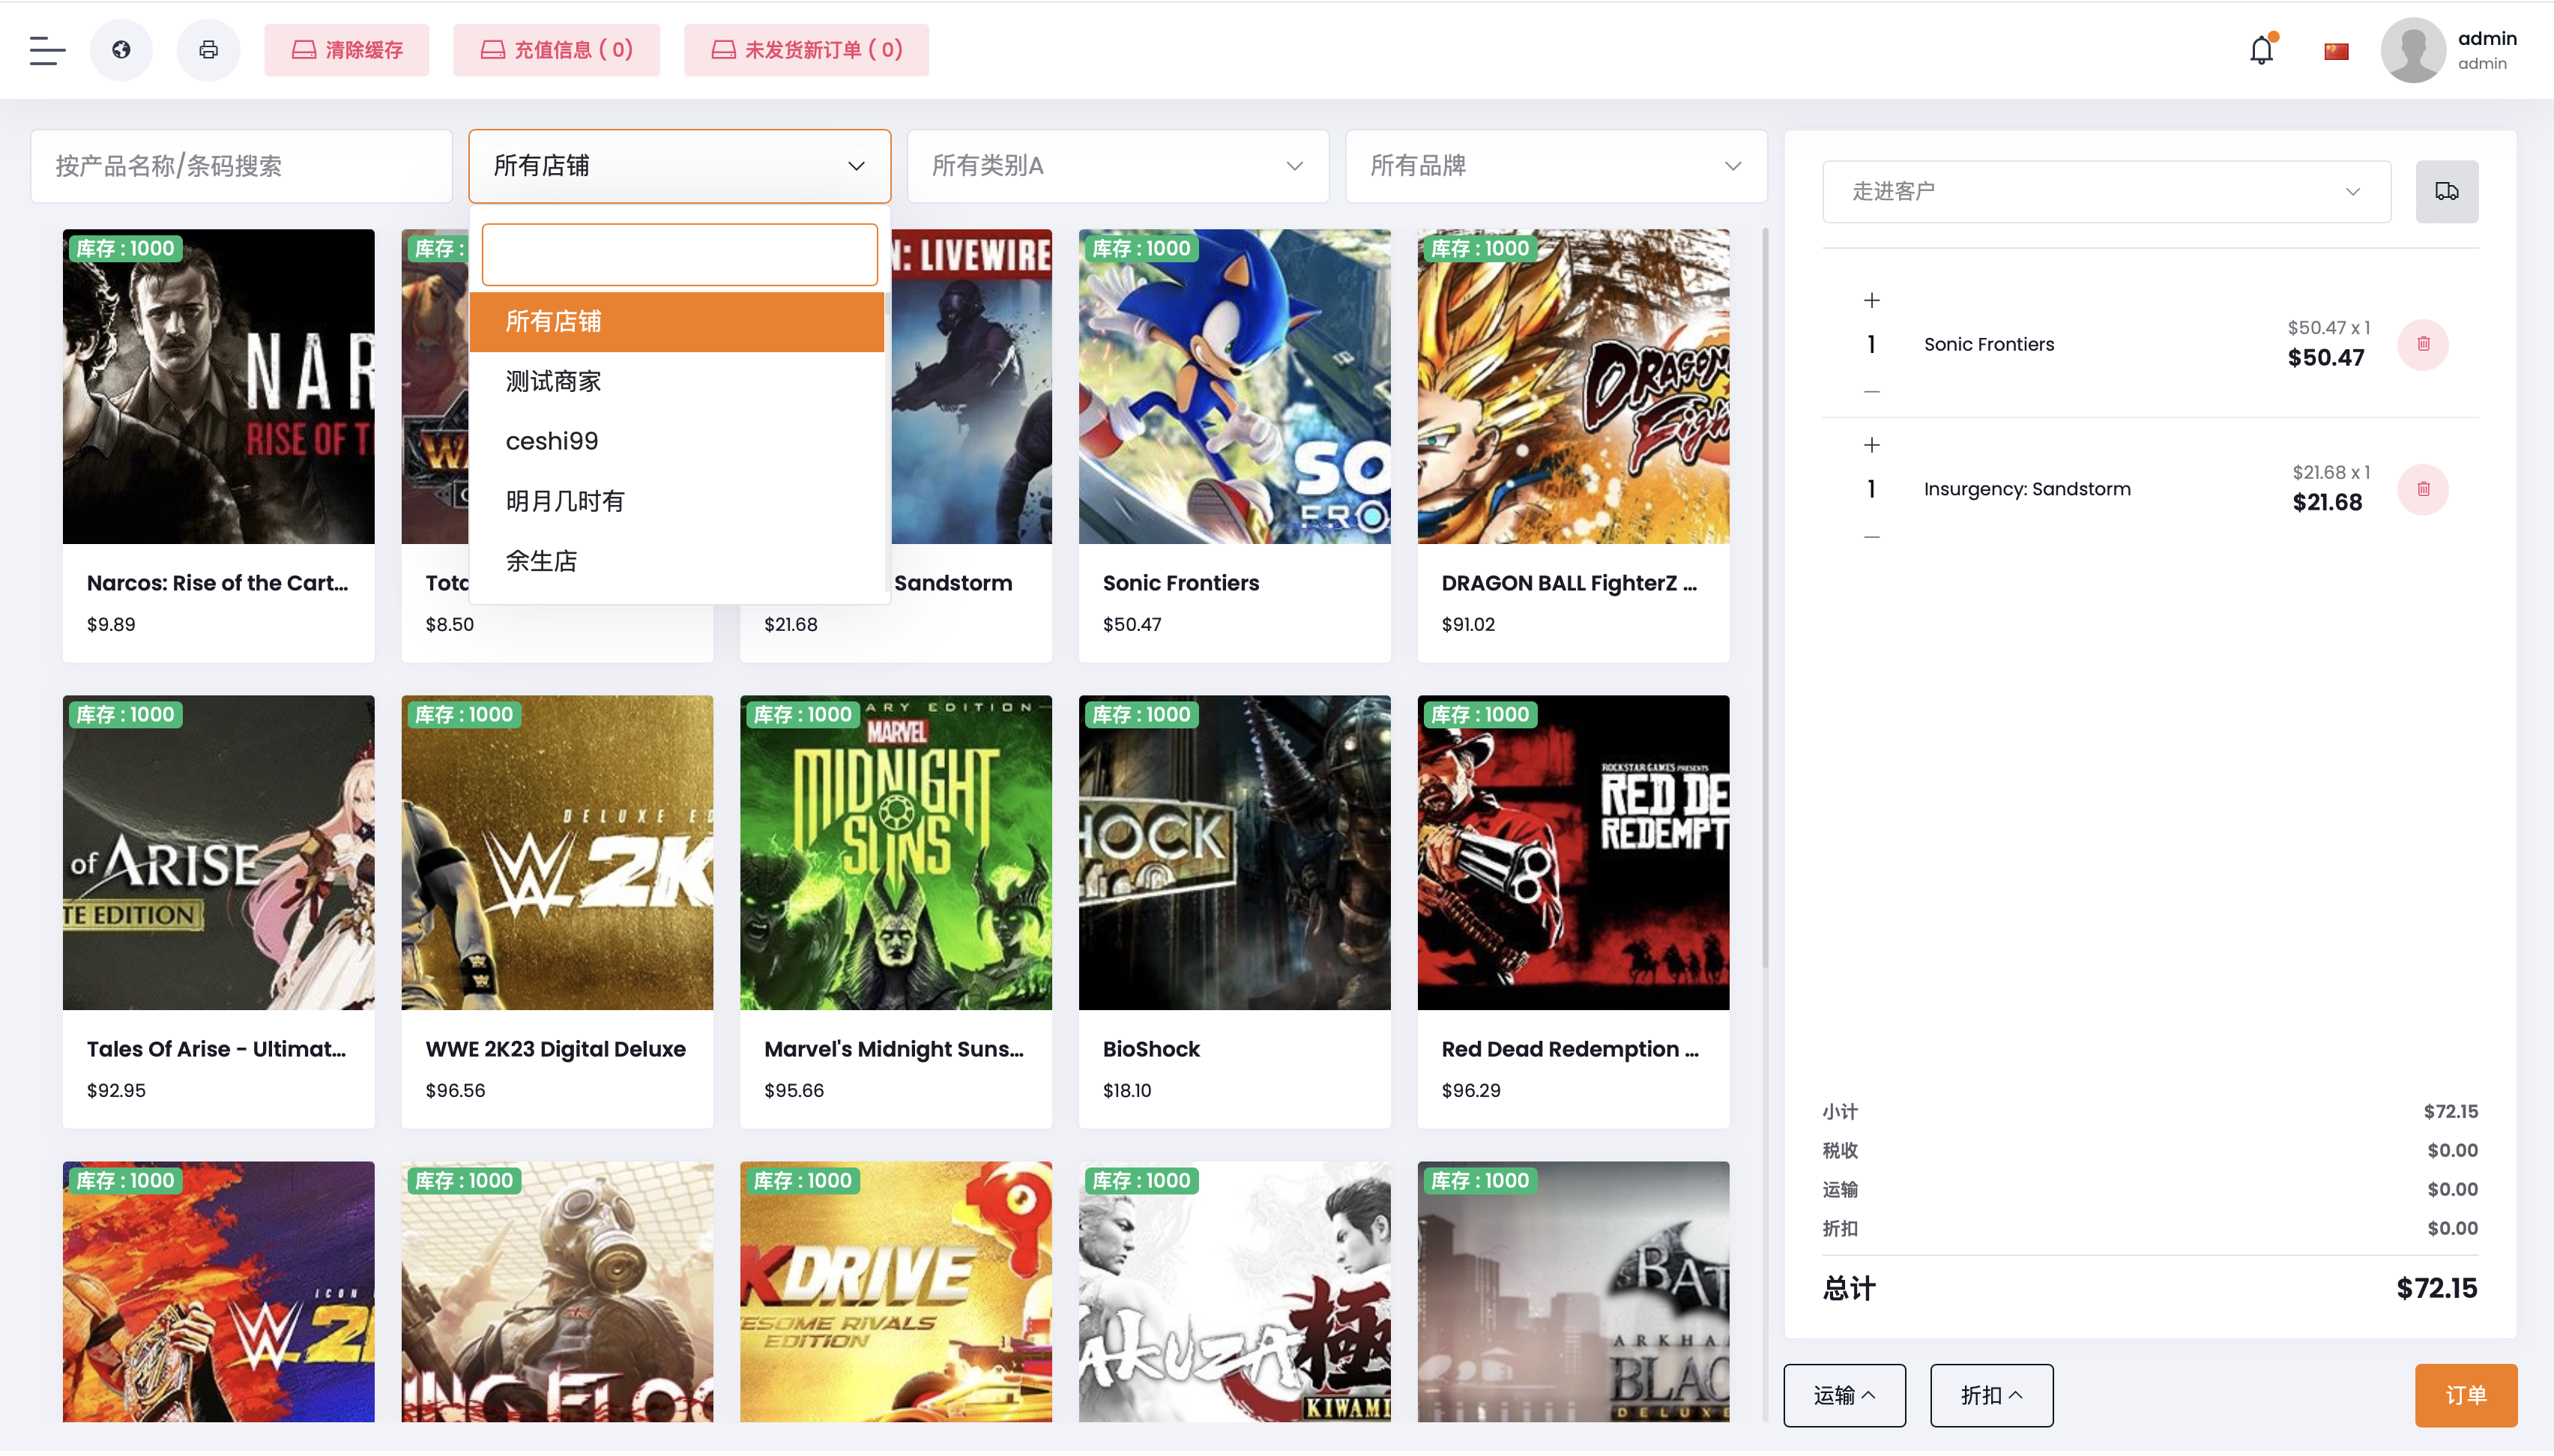Select ceshi99 store option

tap(676, 441)
